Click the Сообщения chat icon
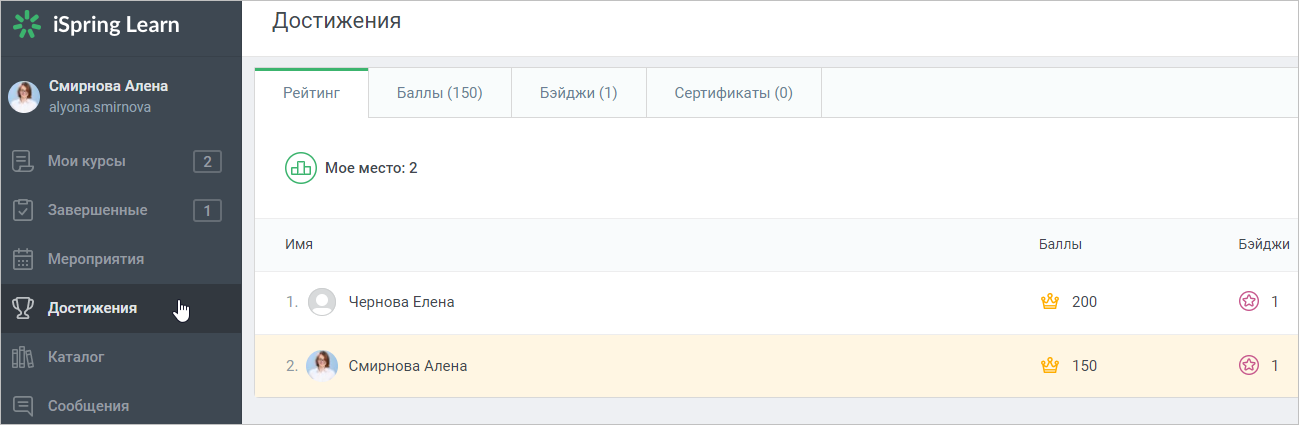The width and height of the screenshot is (1299, 425). click(23, 406)
